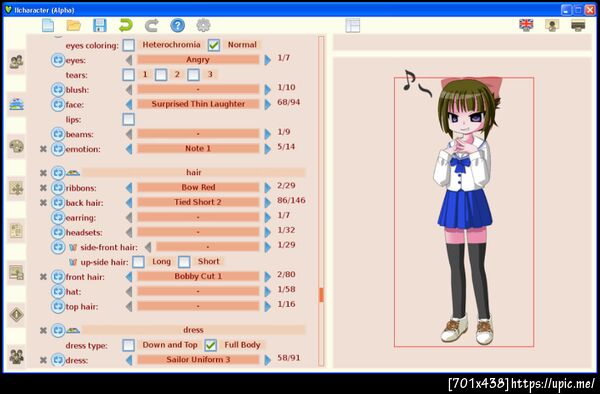Click the character preview image
The width and height of the screenshot is (600, 394).
[464, 212]
